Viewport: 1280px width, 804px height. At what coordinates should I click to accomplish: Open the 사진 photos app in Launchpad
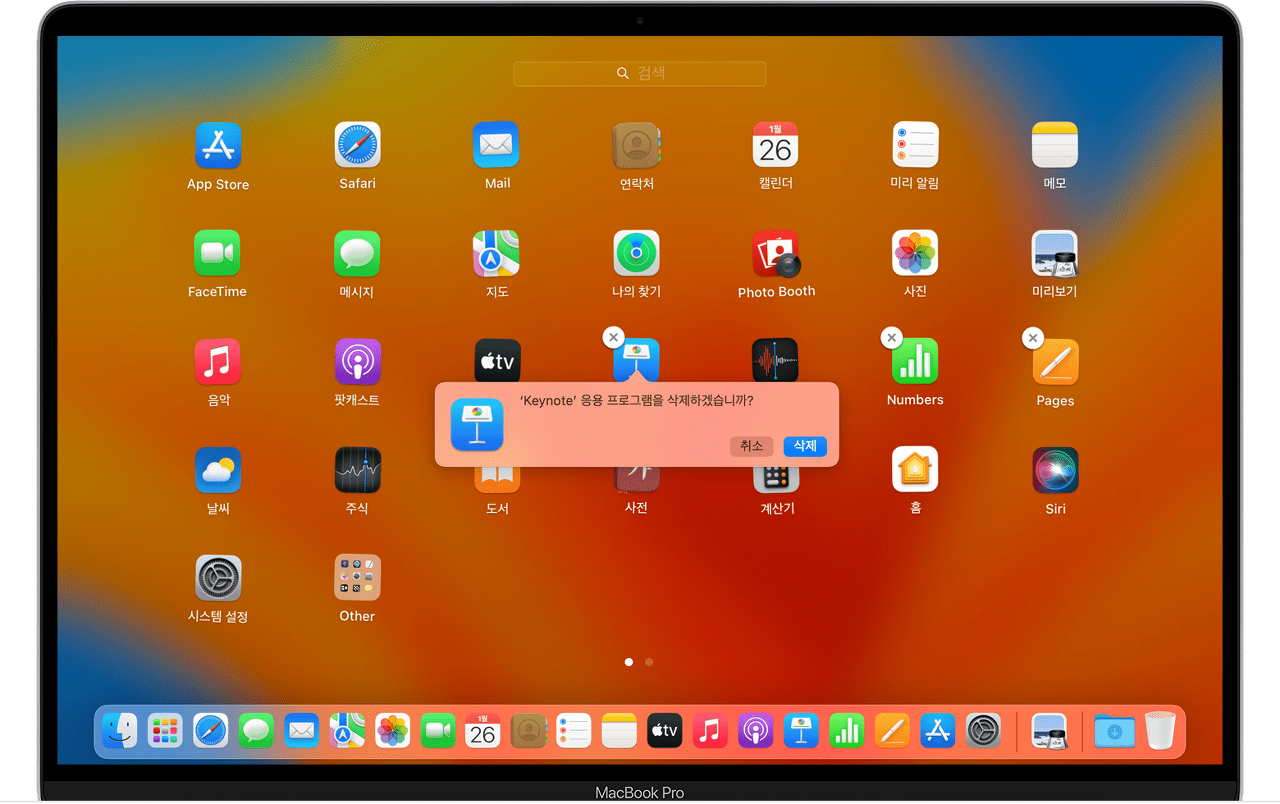pos(915,254)
